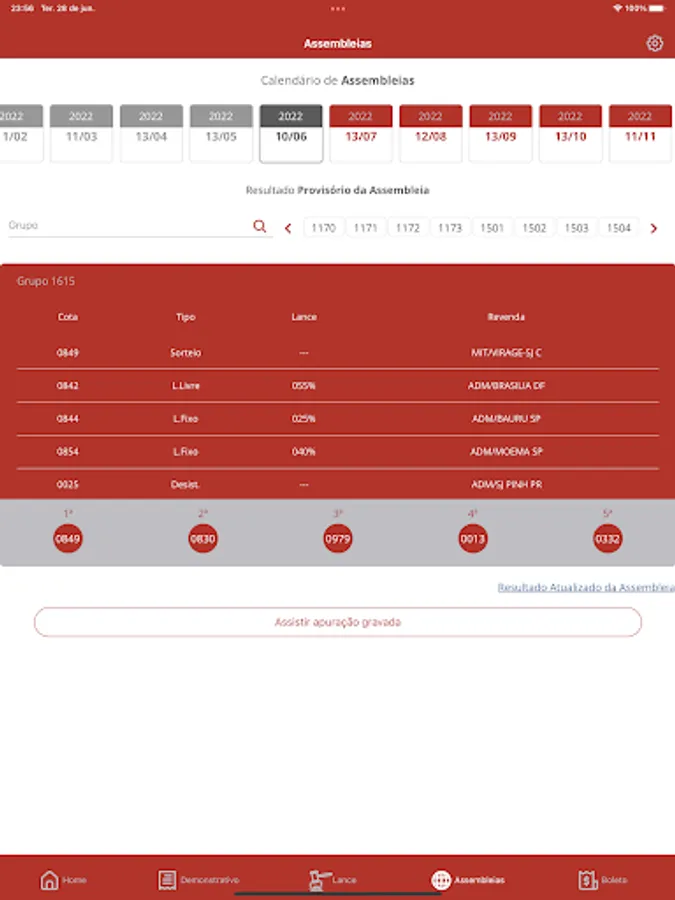The height and width of the screenshot is (900, 675).
Task: Select group 1504
Action: [x=619, y=228]
